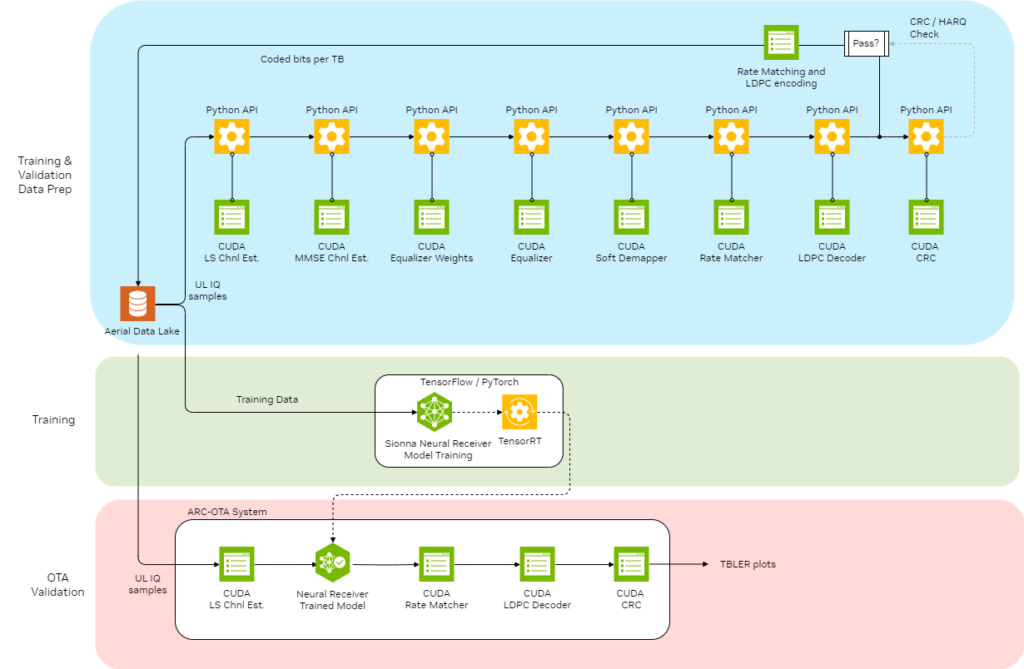Viewport: 1024px width, 669px height.
Task: Click the CUDA MMSE Chnl Est. icon
Action: [331, 217]
